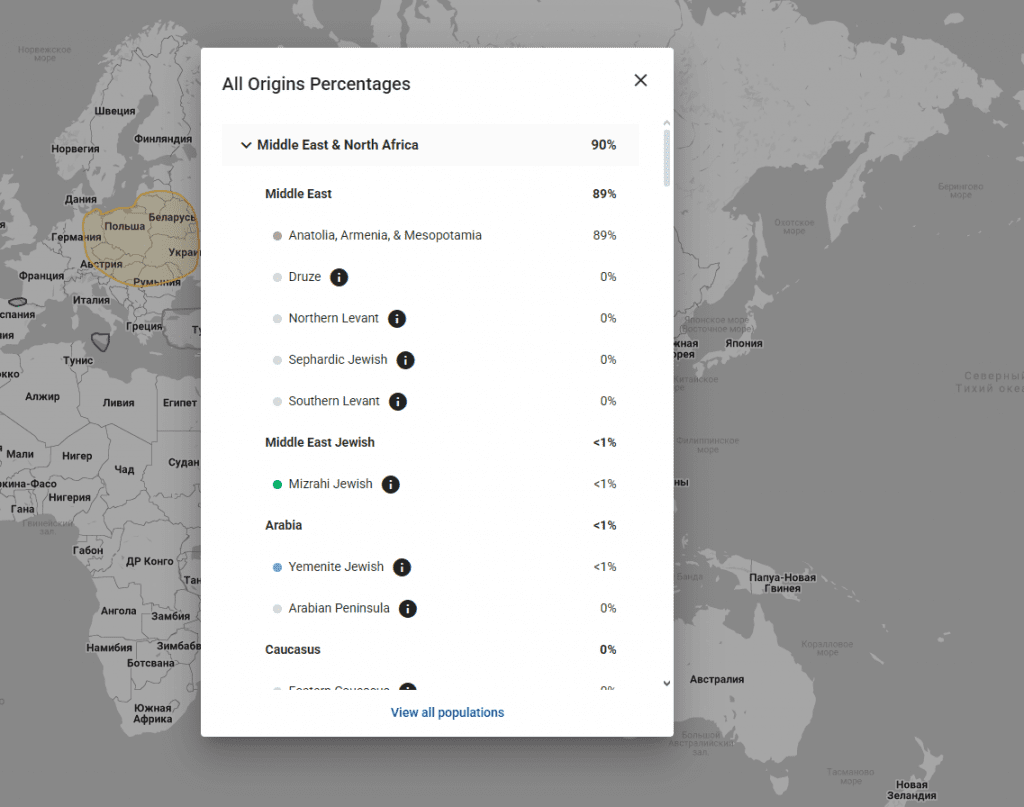View Mizrahi Jewish info icon
This screenshot has height=807, width=1024.
click(391, 485)
